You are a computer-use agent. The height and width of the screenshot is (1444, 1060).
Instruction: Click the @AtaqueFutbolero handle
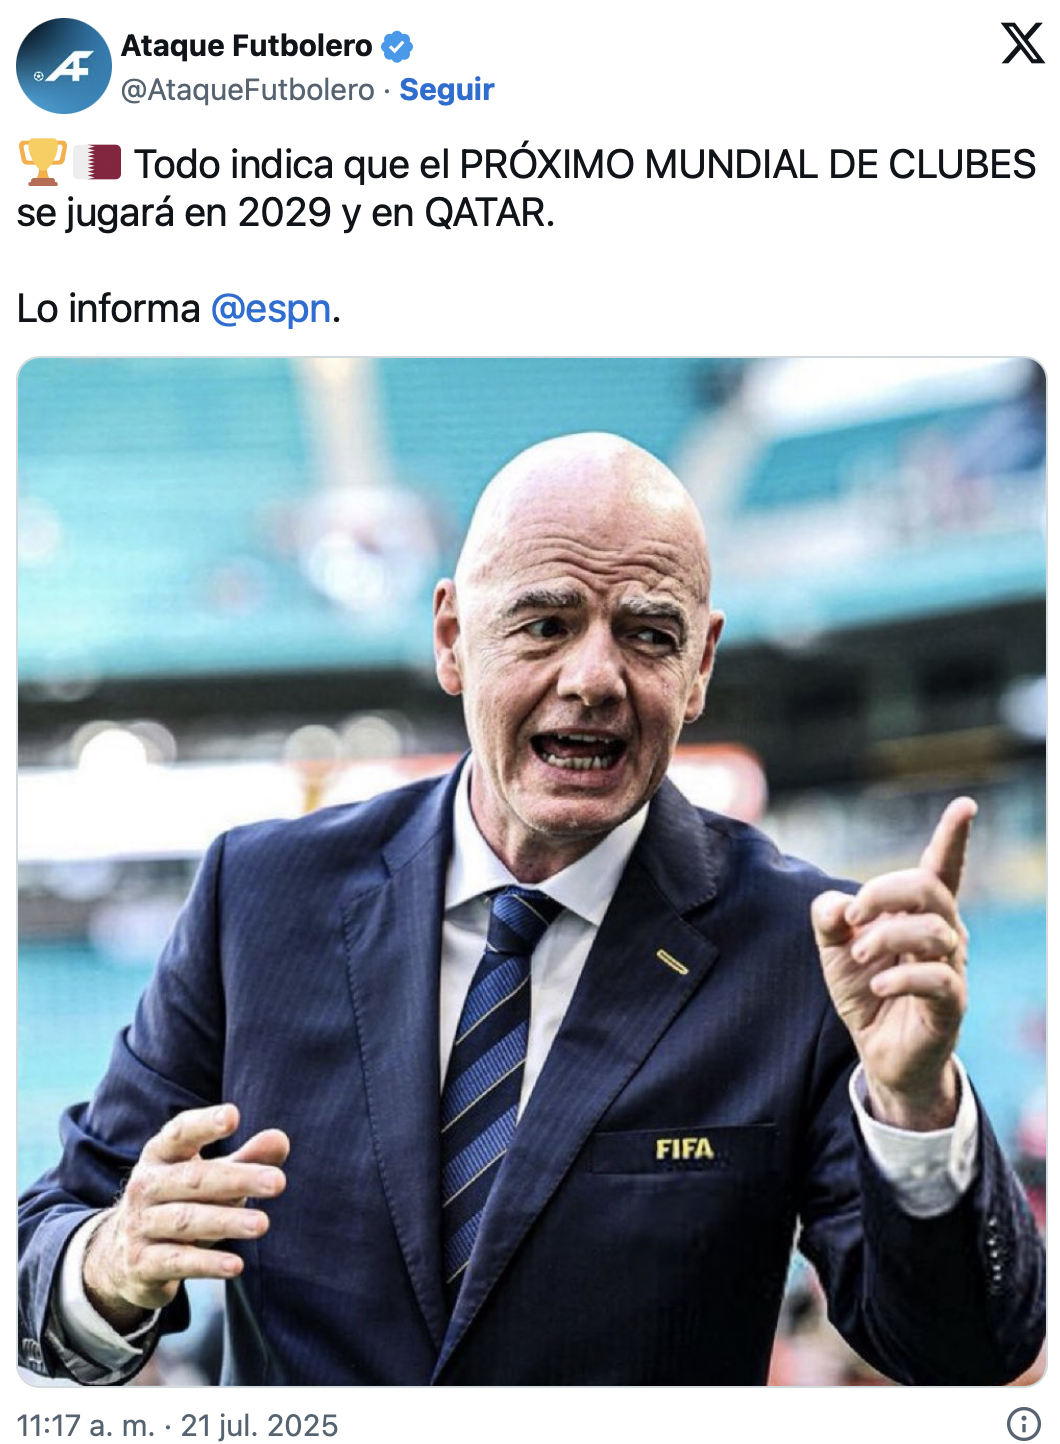point(248,90)
